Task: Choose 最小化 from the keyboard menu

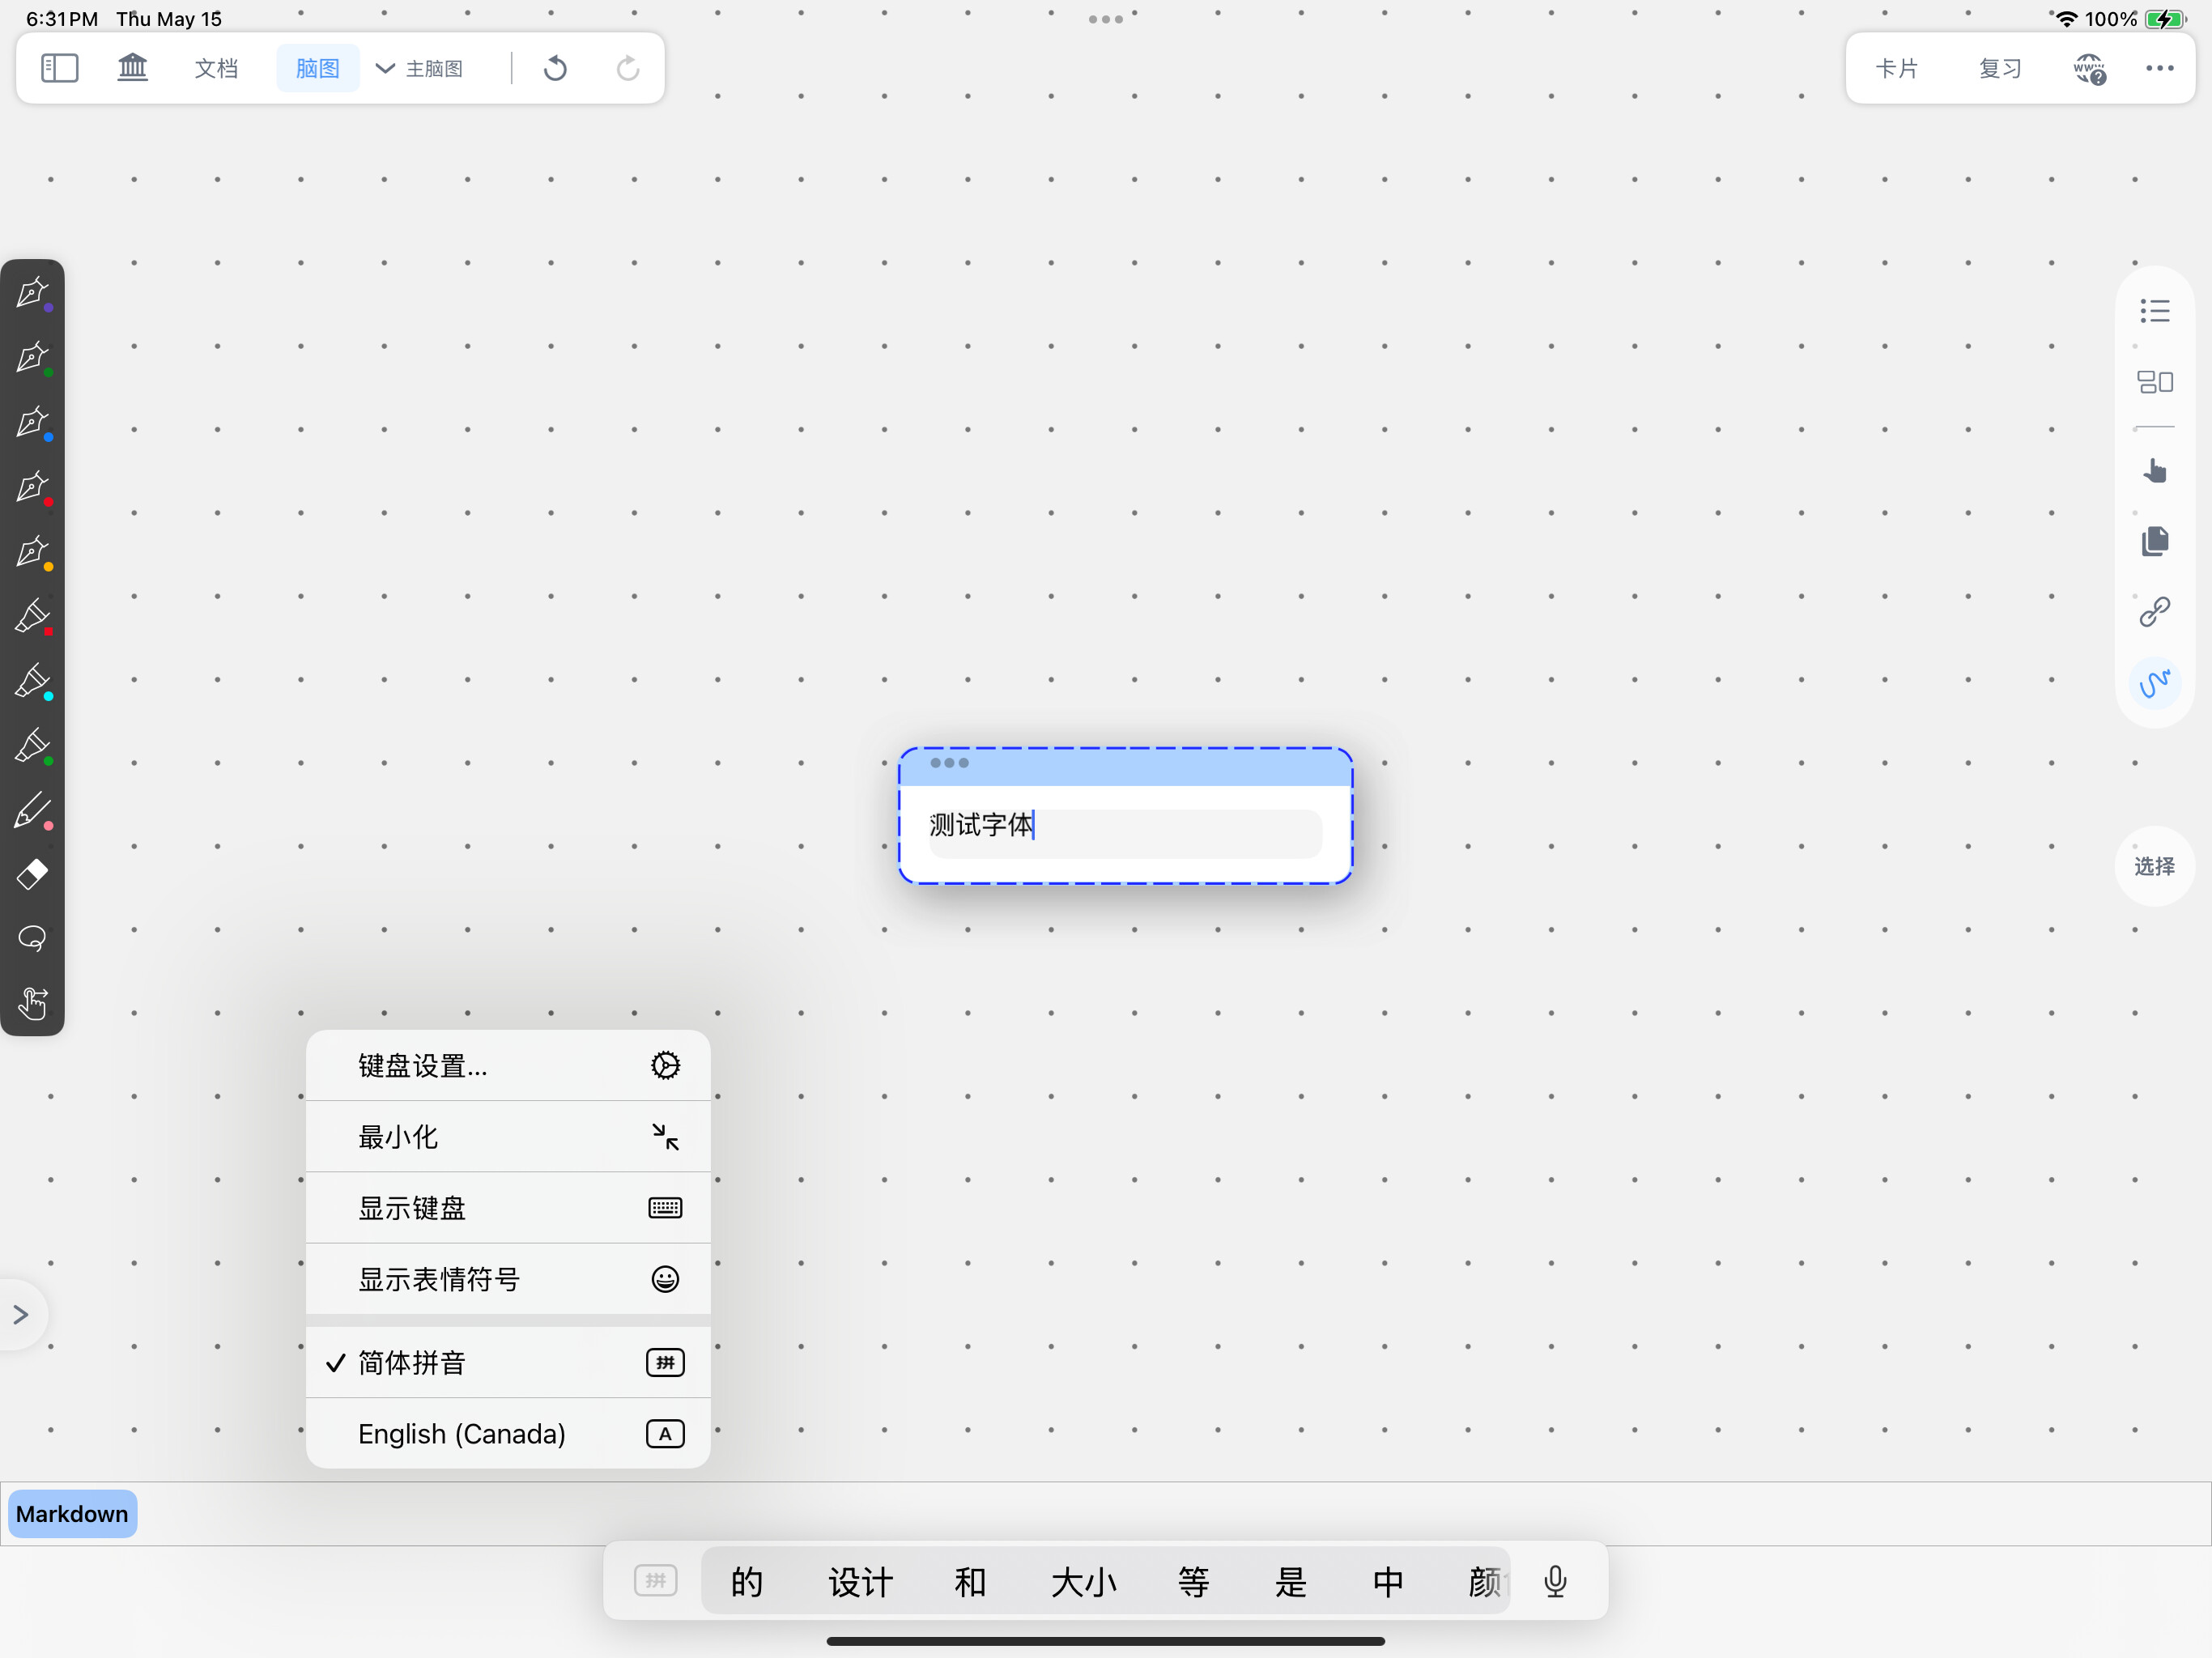Action: [x=508, y=1137]
